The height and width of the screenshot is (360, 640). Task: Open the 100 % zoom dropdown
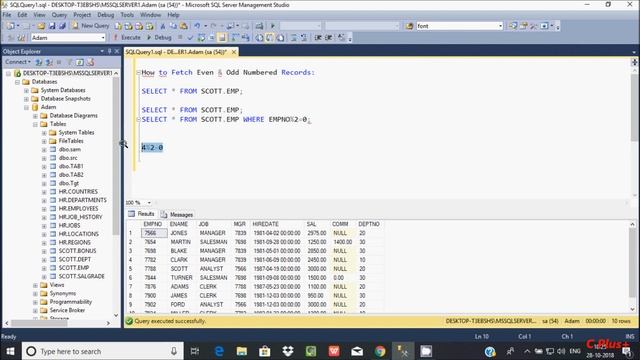[149, 202]
